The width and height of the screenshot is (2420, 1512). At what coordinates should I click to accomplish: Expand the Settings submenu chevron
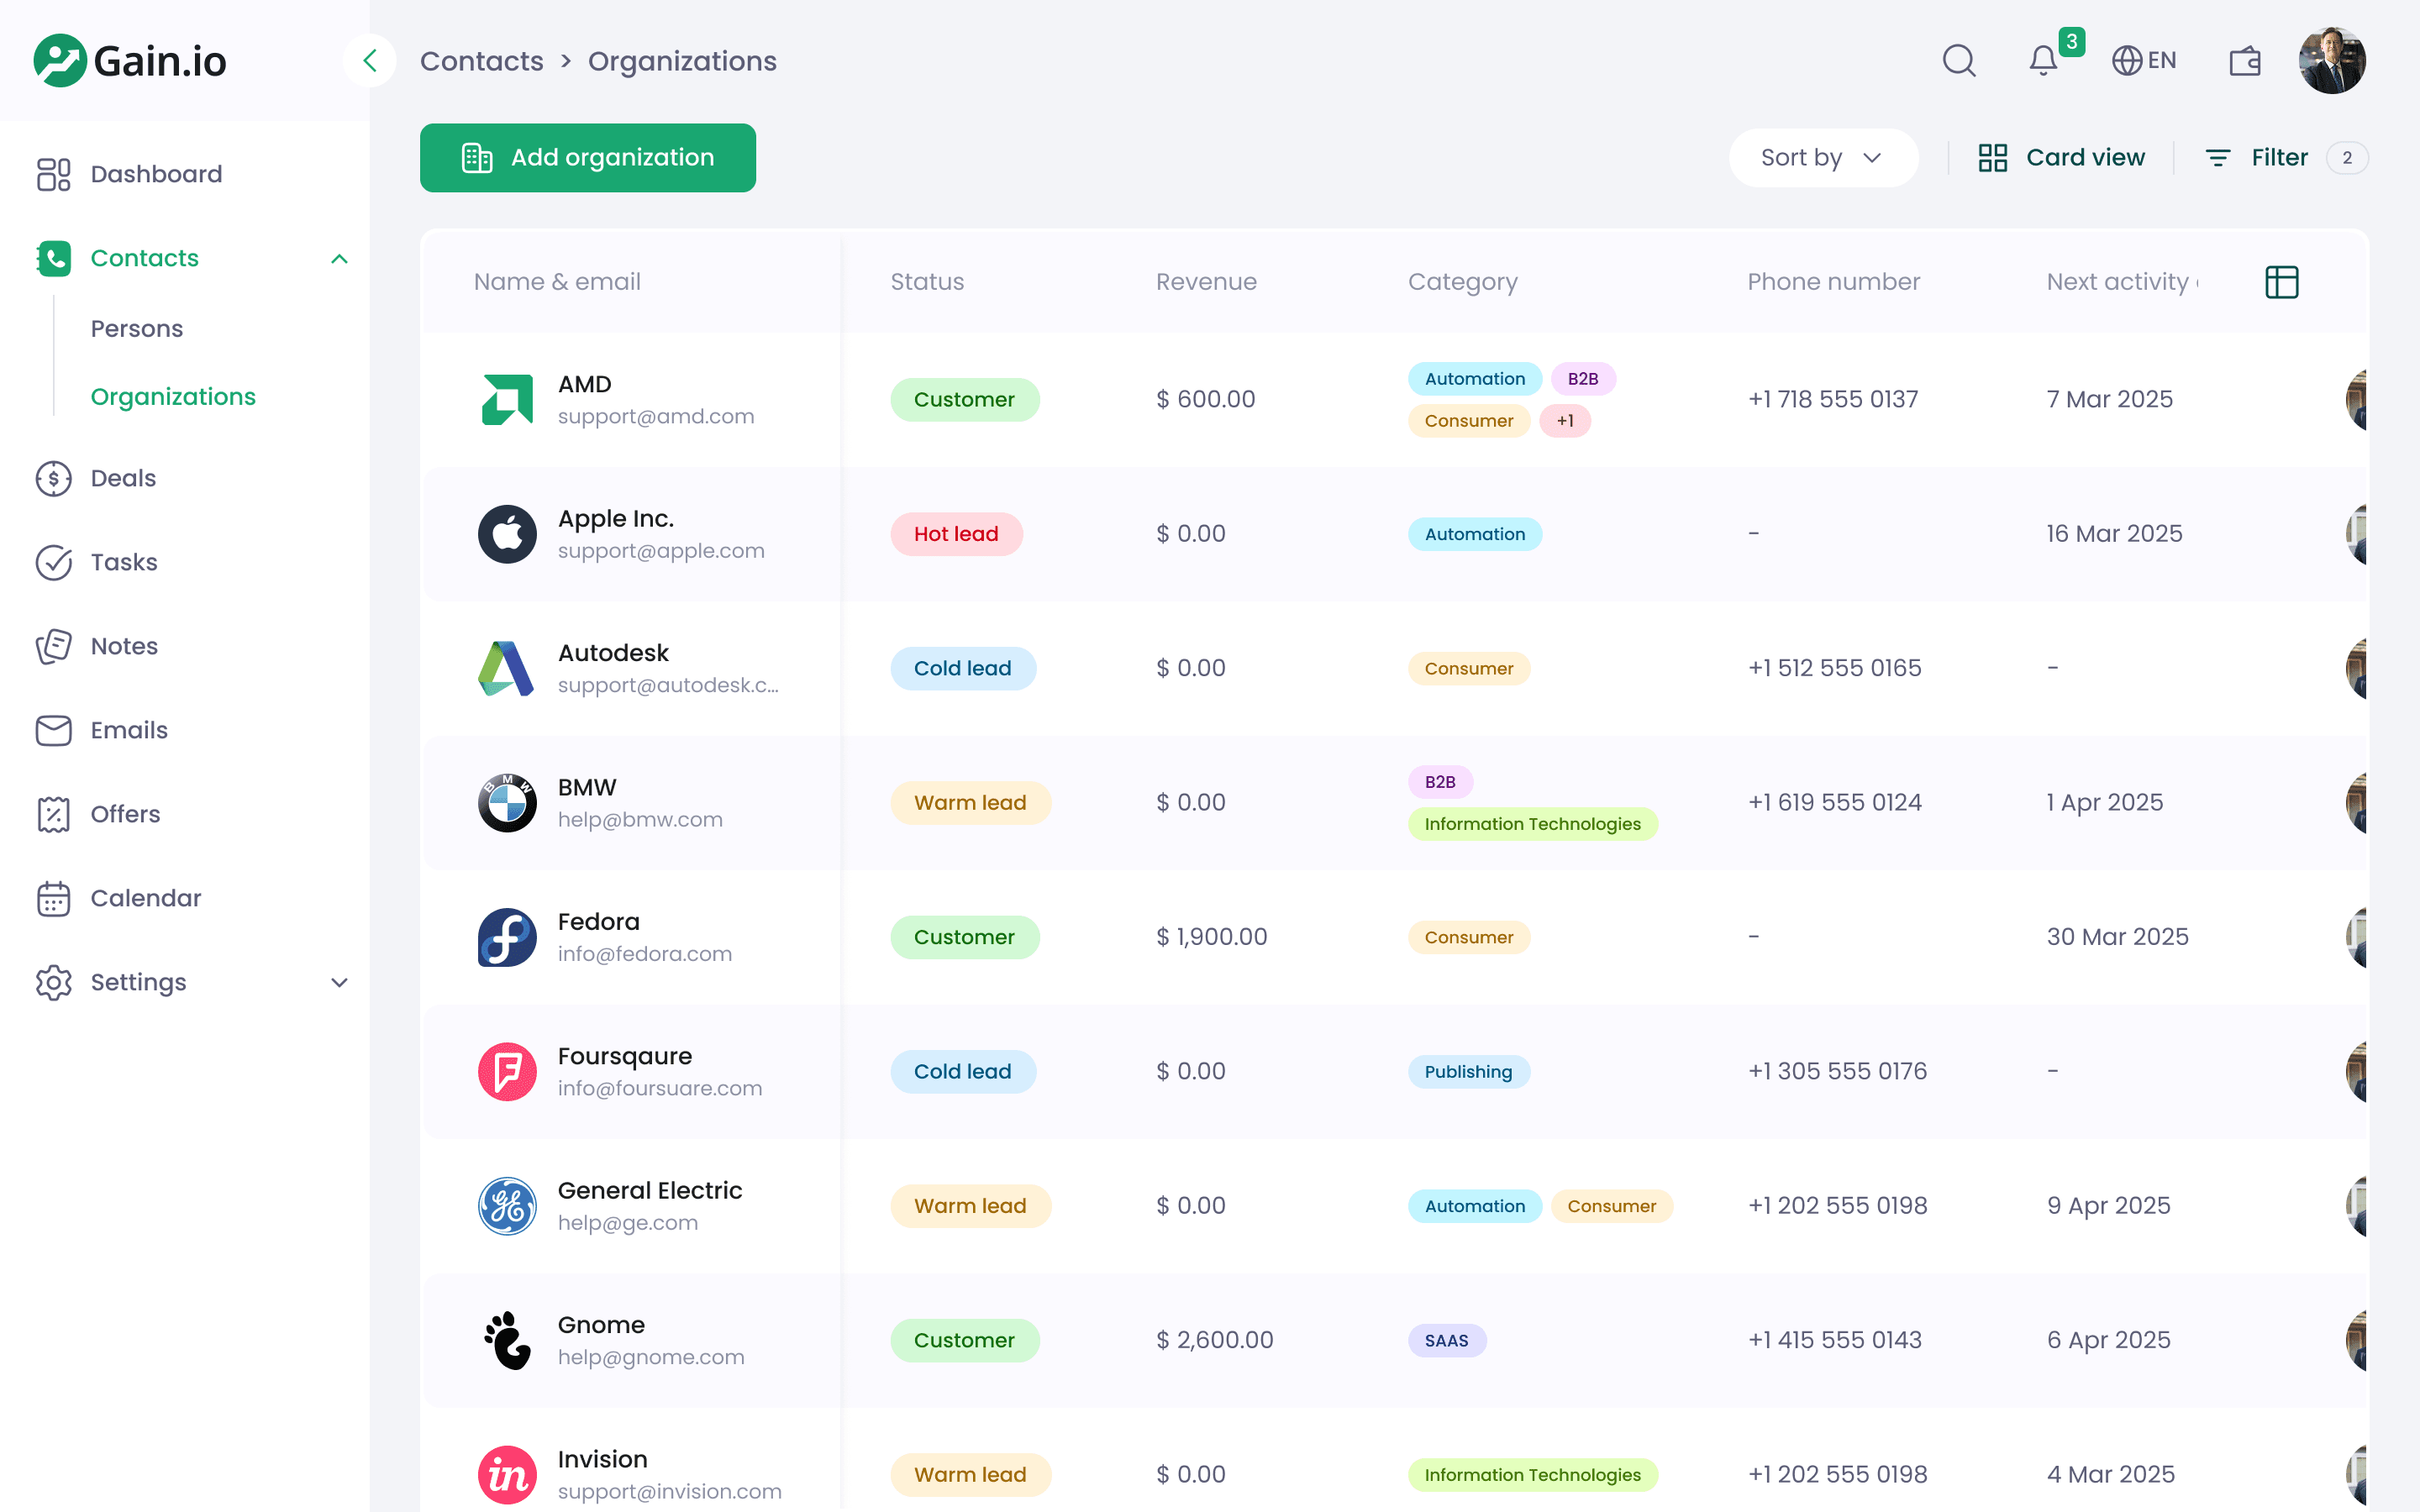click(339, 982)
